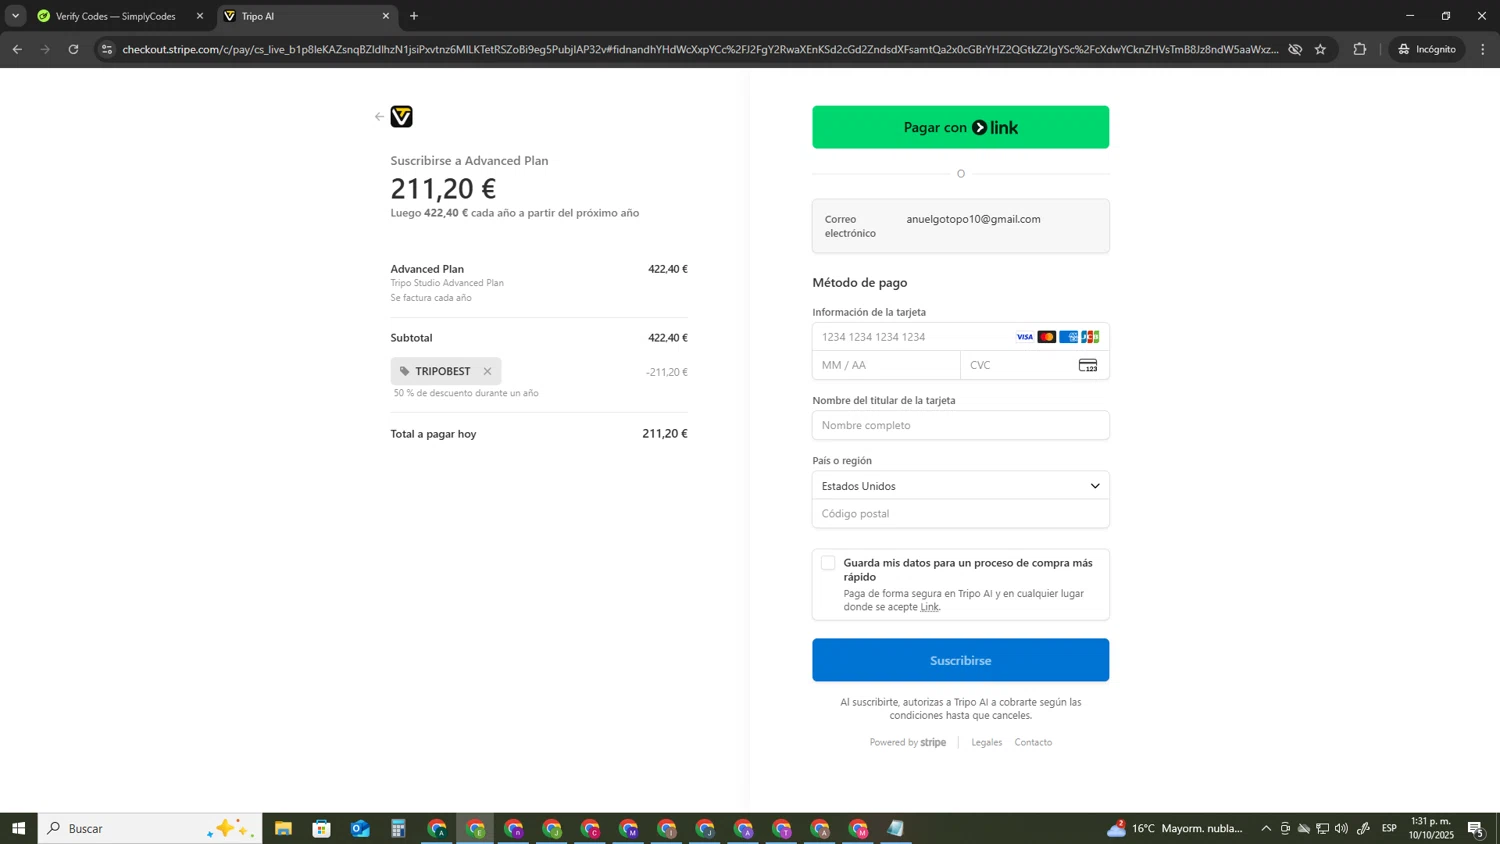This screenshot has height=844, width=1500.
Task: Open weather widget showing 16°C
Action: (1175, 828)
